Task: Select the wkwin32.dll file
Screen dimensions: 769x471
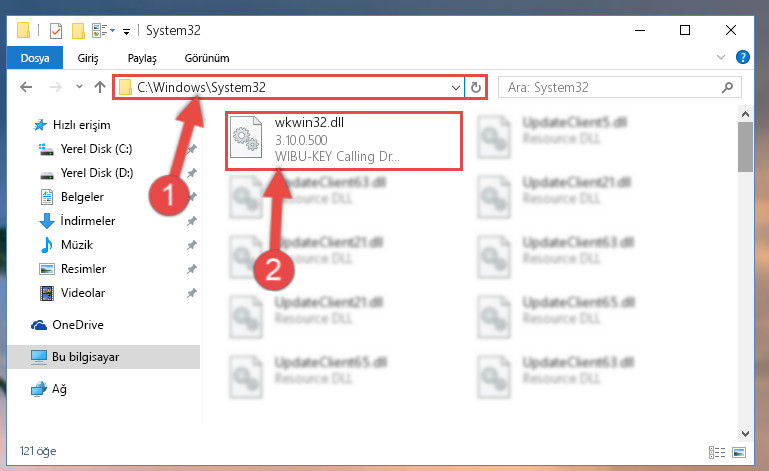Action: [x=344, y=141]
